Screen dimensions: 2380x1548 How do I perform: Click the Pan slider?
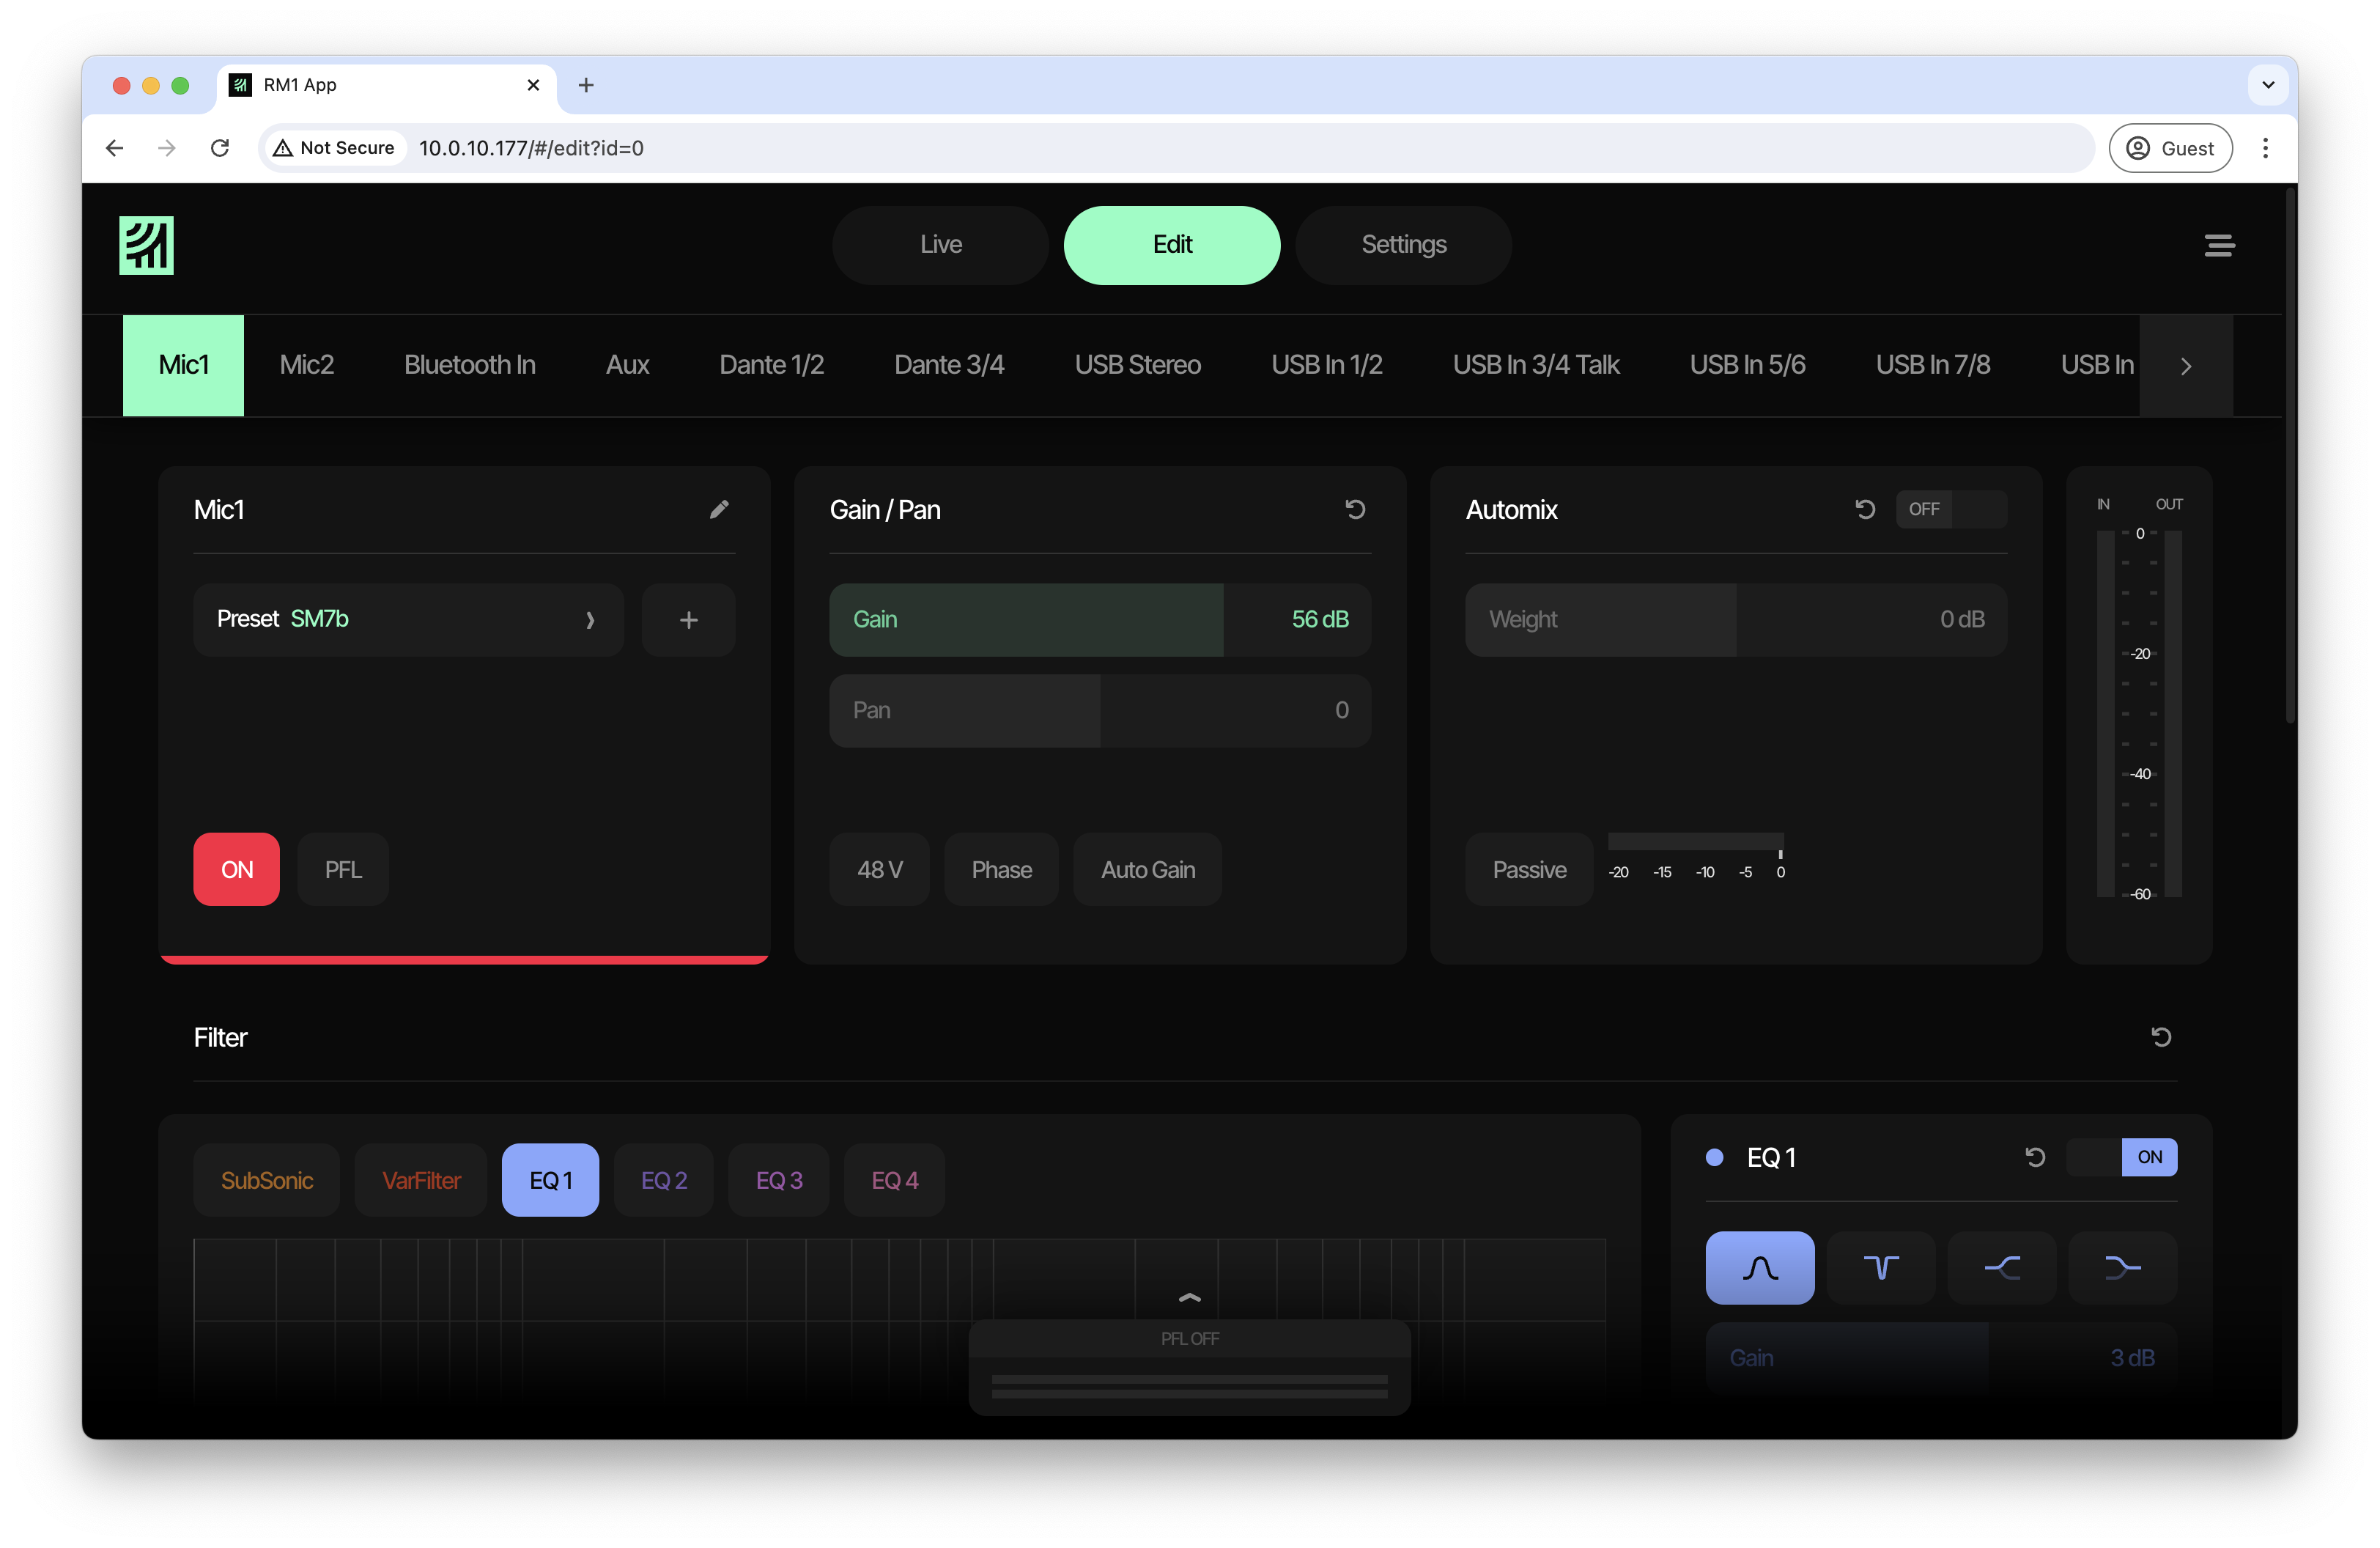[x=1100, y=710]
